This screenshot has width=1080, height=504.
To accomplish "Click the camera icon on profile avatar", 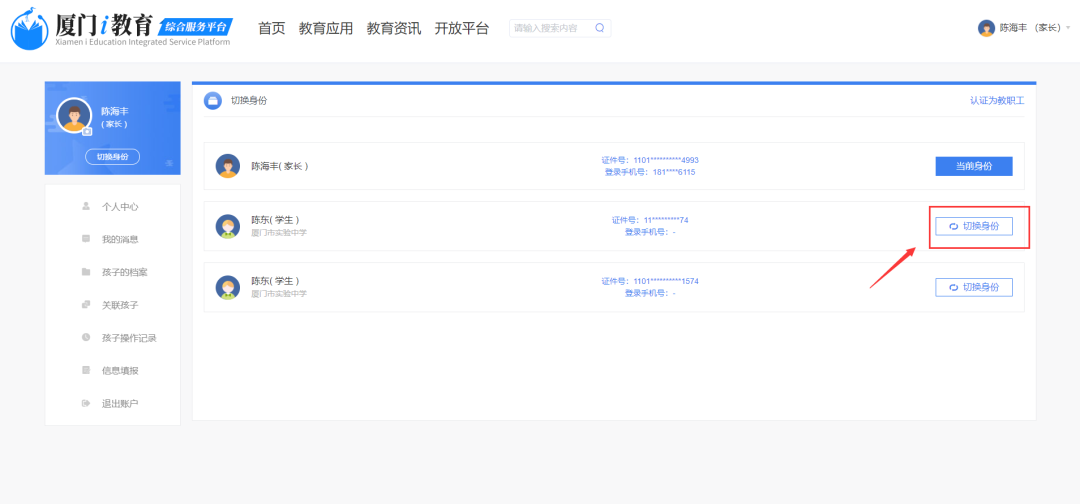I will 87,131.
